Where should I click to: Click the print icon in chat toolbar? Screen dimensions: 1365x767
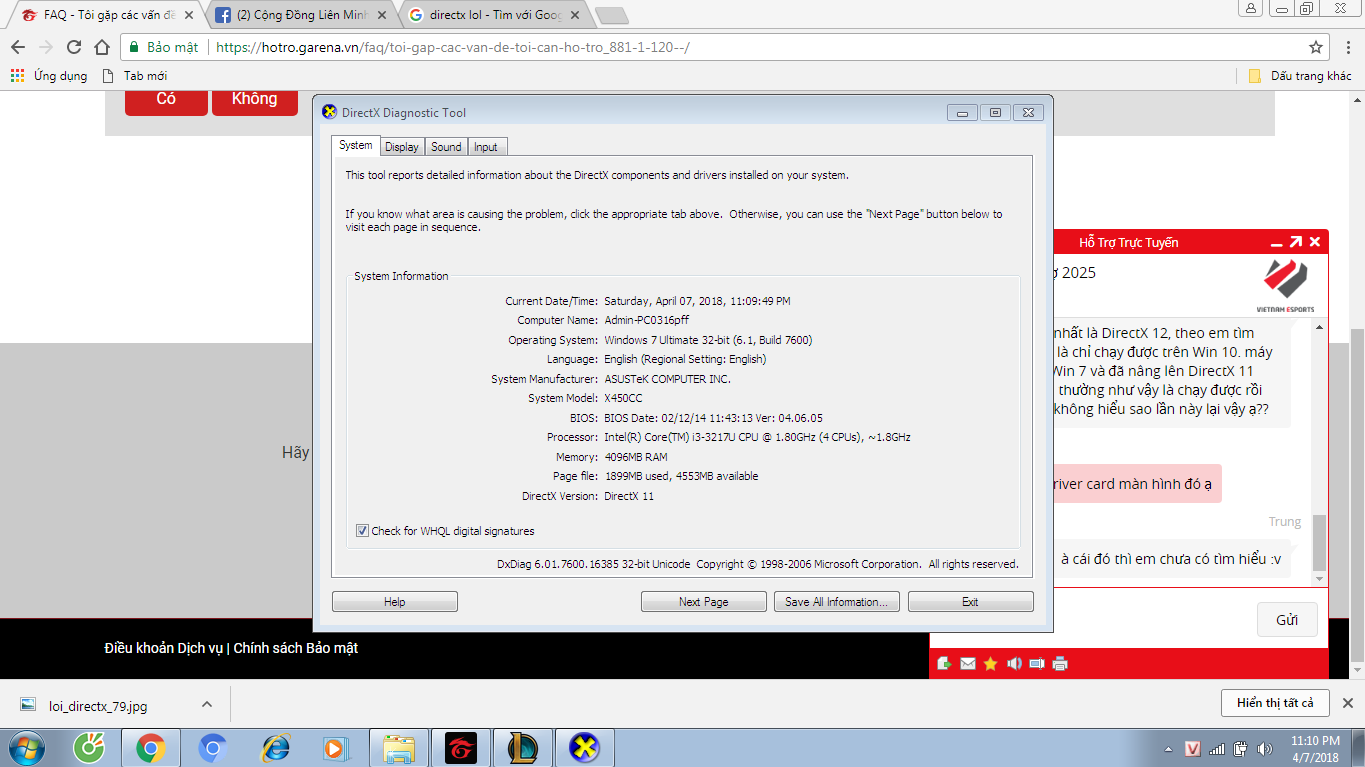(x=1060, y=664)
